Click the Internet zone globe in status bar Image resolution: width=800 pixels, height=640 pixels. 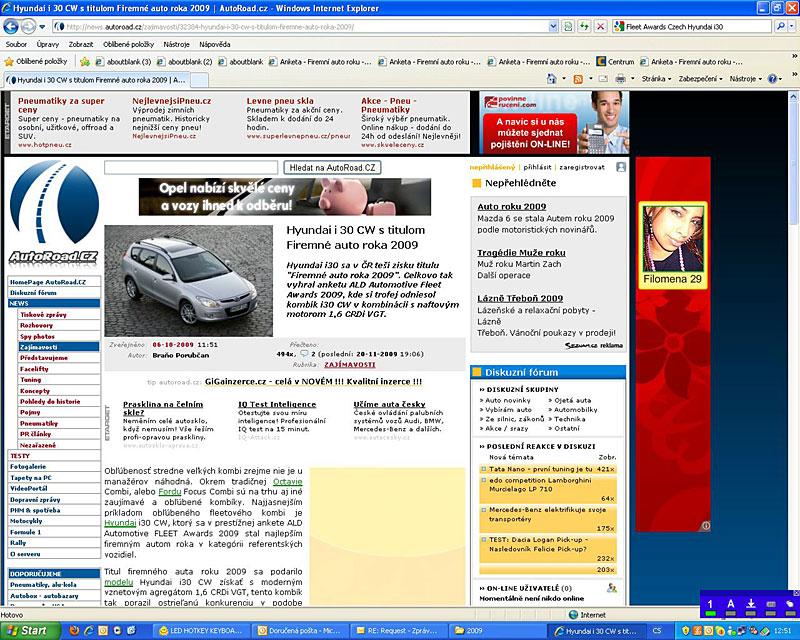[x=573, y=615]
